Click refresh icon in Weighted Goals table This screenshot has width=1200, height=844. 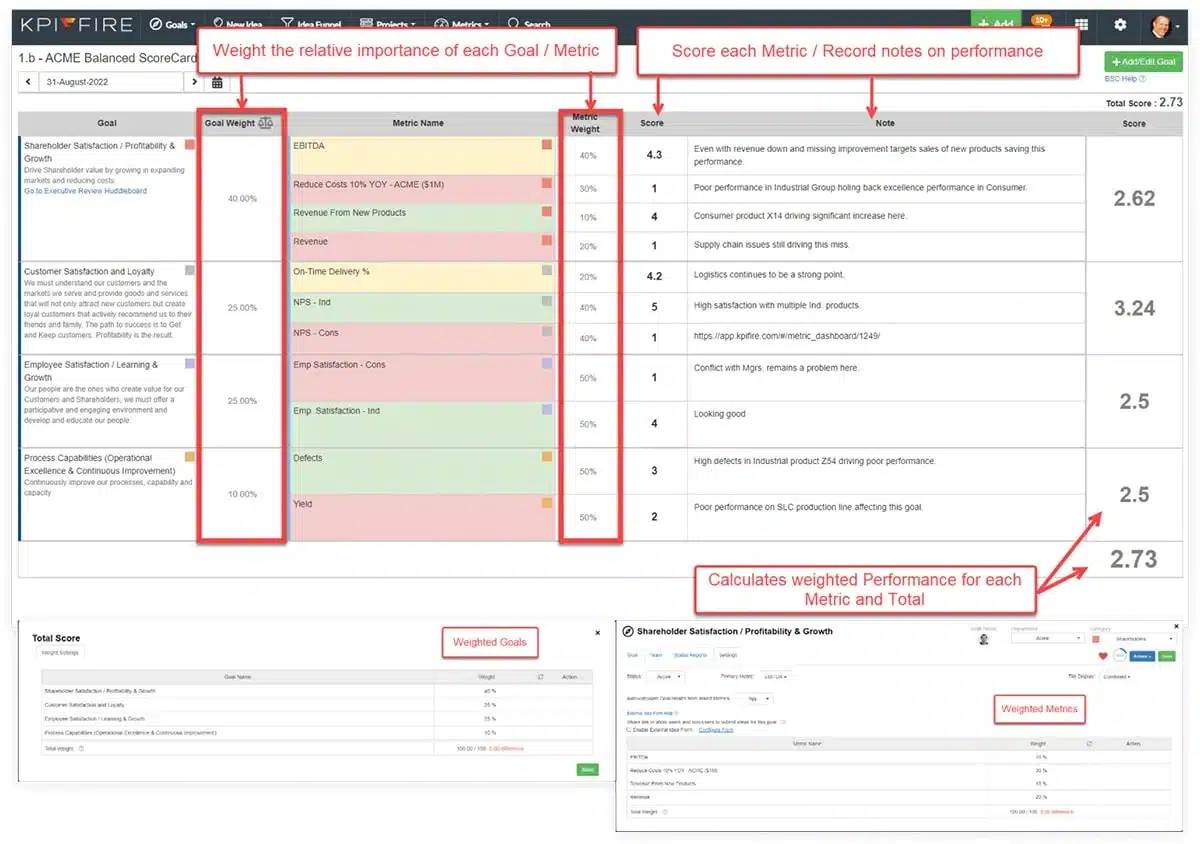click(x=540, y=677)
